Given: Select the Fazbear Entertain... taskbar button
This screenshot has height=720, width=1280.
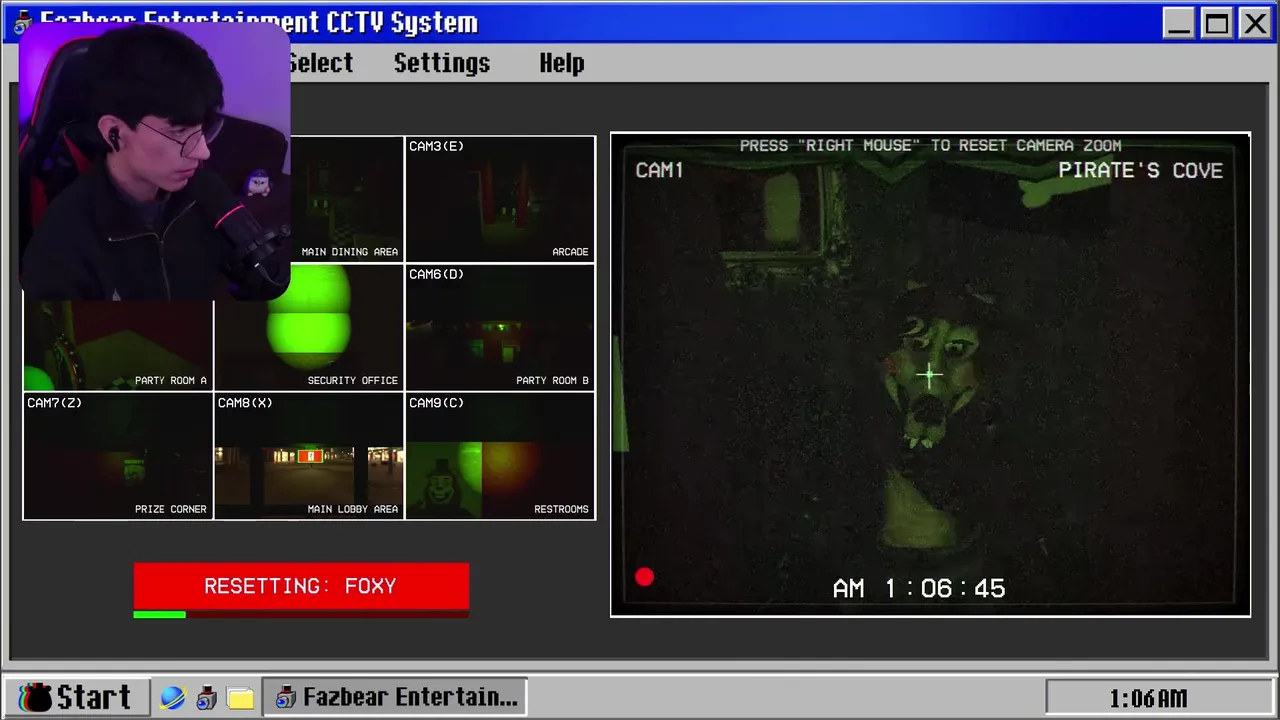Looking at the screenshot, I should (x=395, y=697).
